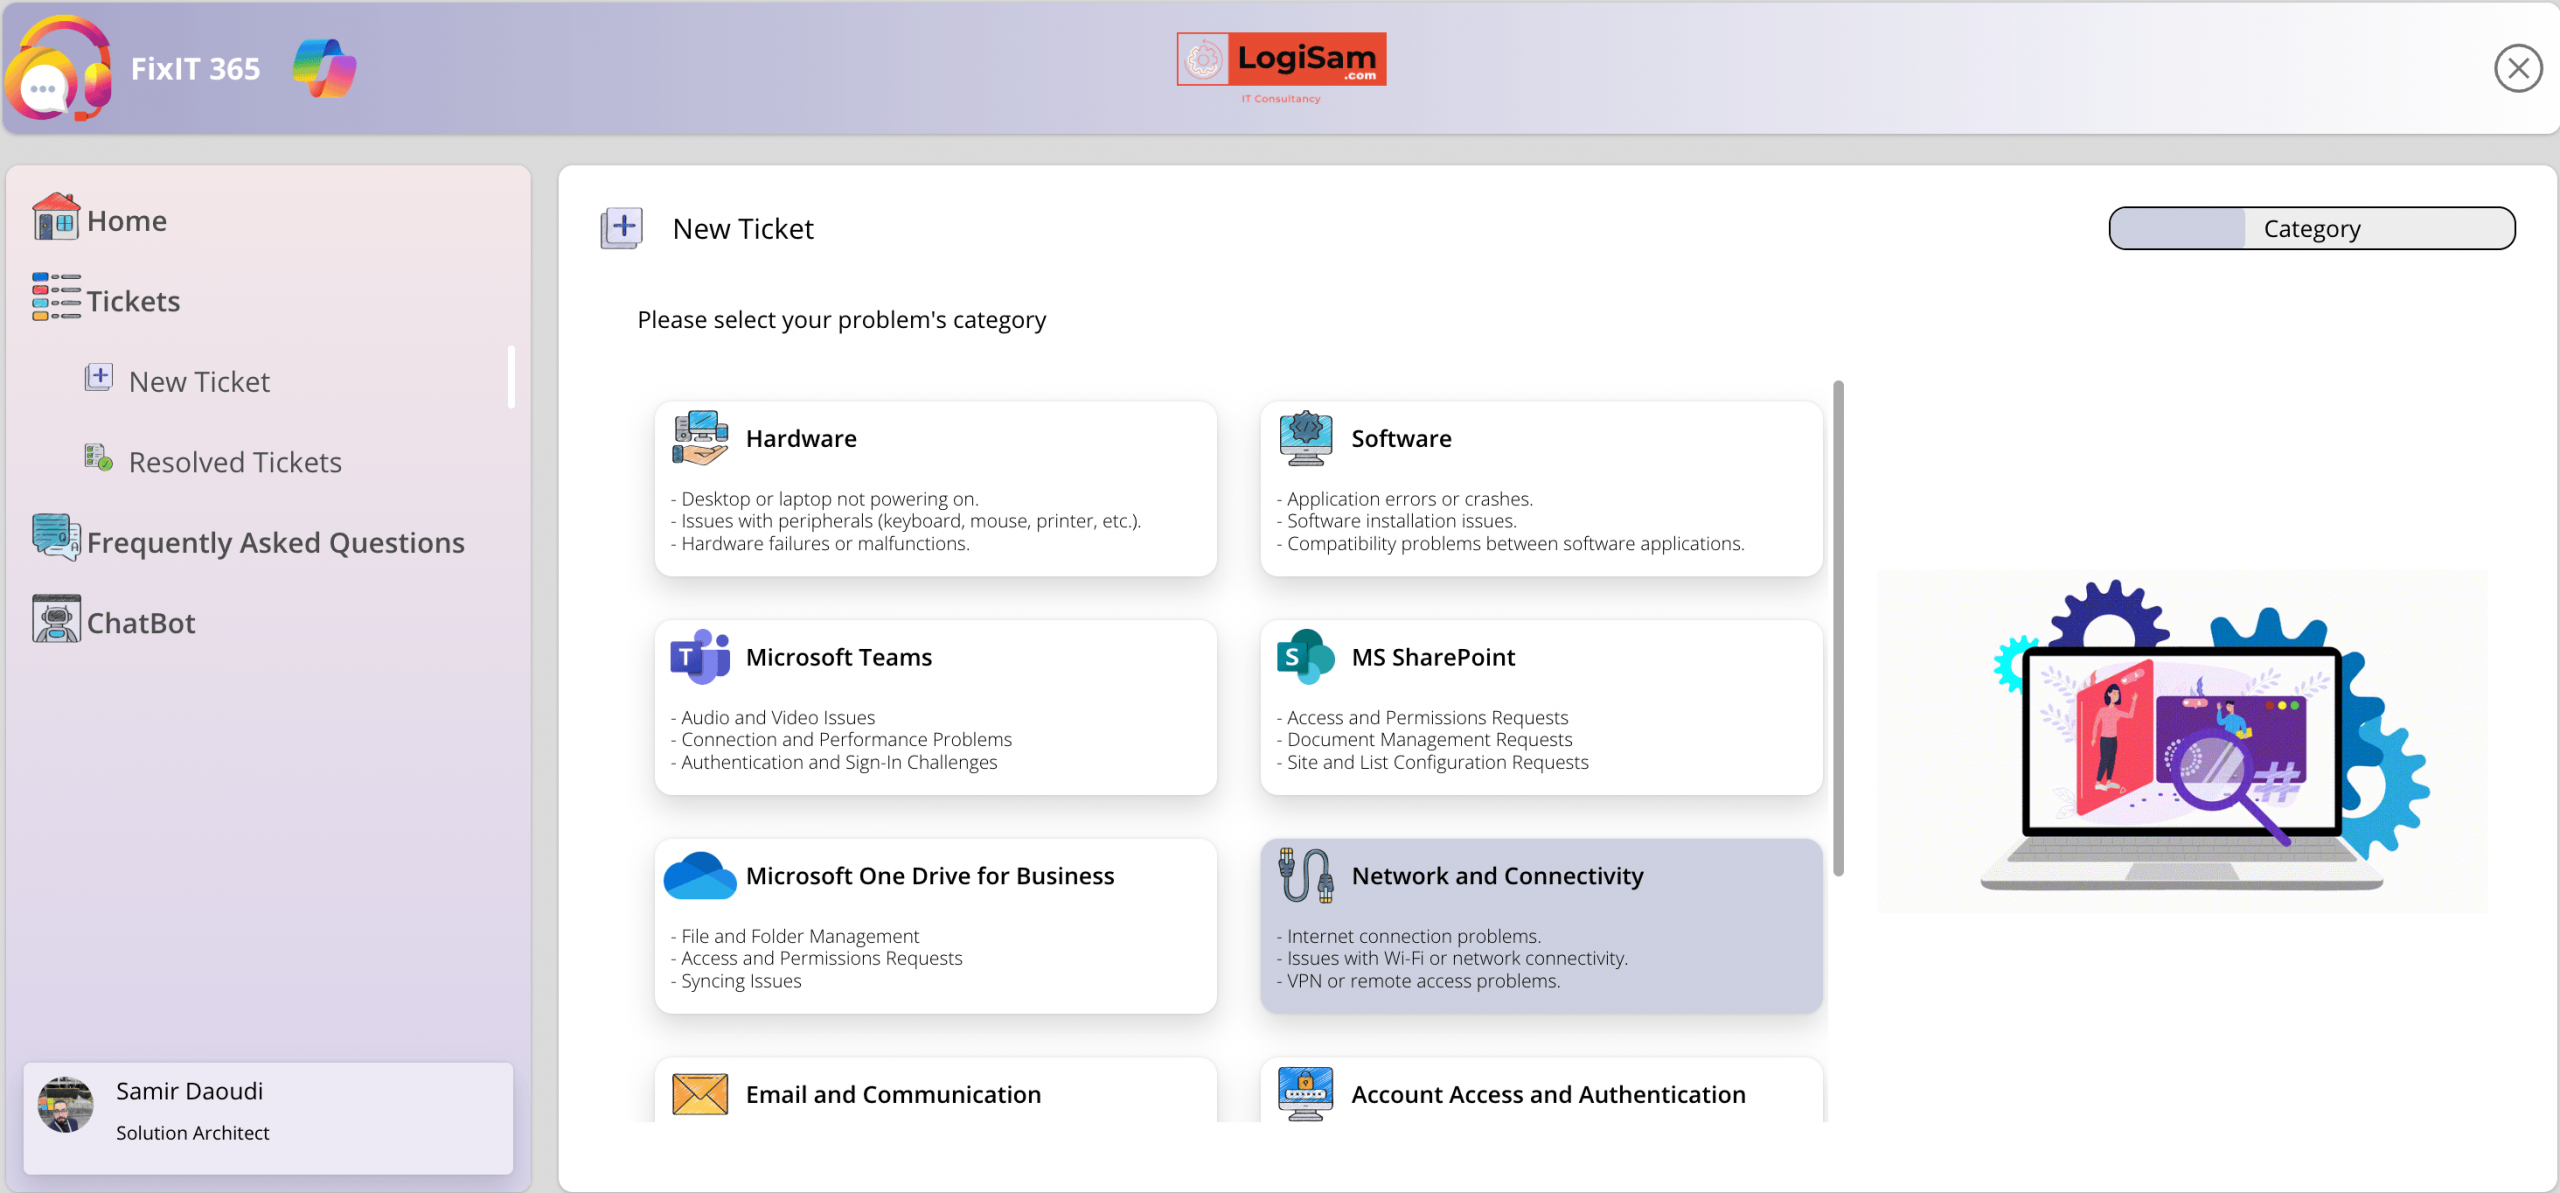The width and height of the screenshot is (2560, 1193).
Task: Click the Home house icon
Action: tap(56, 217)
